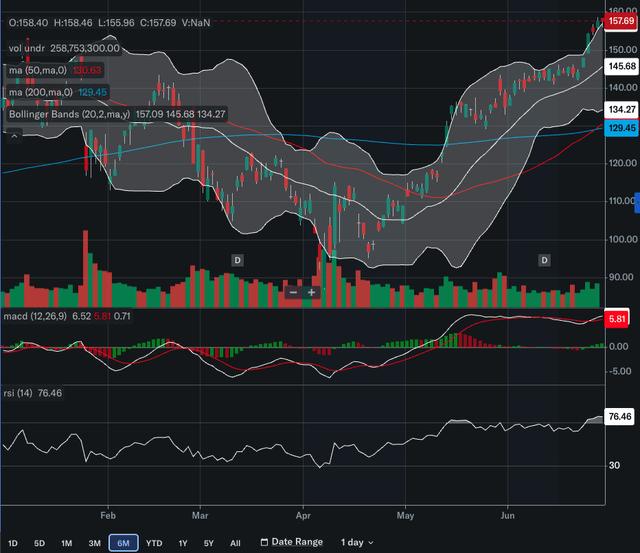Switch to the 3M range
This screenshot has height=553, width=640.
click(x=94, y=543)
